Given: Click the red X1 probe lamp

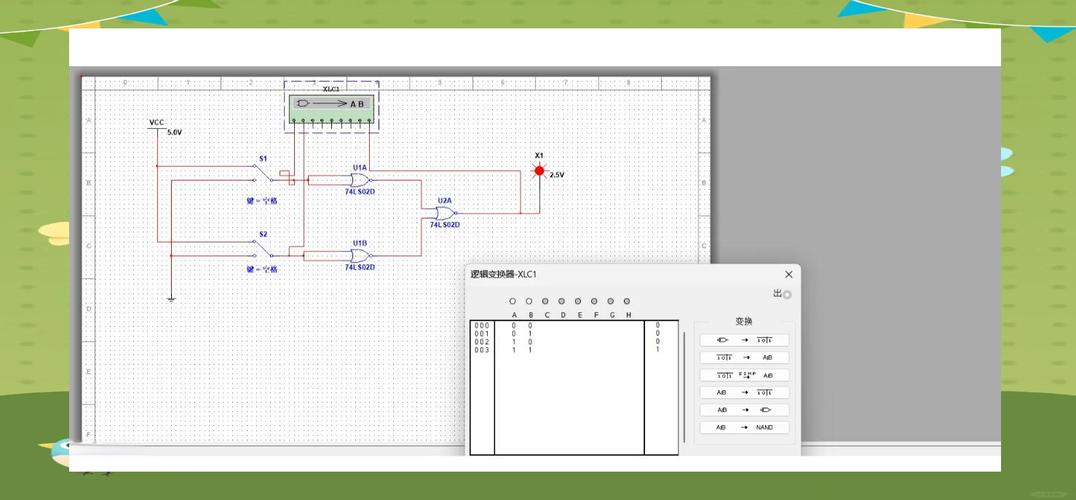Looking at the screenshot, I should pos(539,170).
